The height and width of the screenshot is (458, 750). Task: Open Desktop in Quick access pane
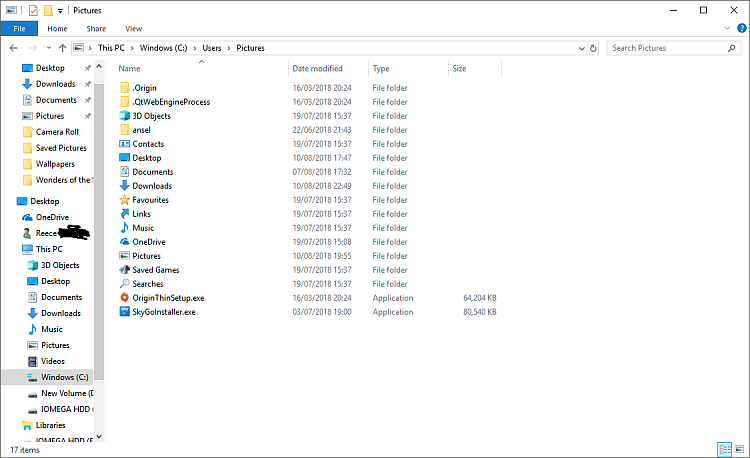point(50,68)
